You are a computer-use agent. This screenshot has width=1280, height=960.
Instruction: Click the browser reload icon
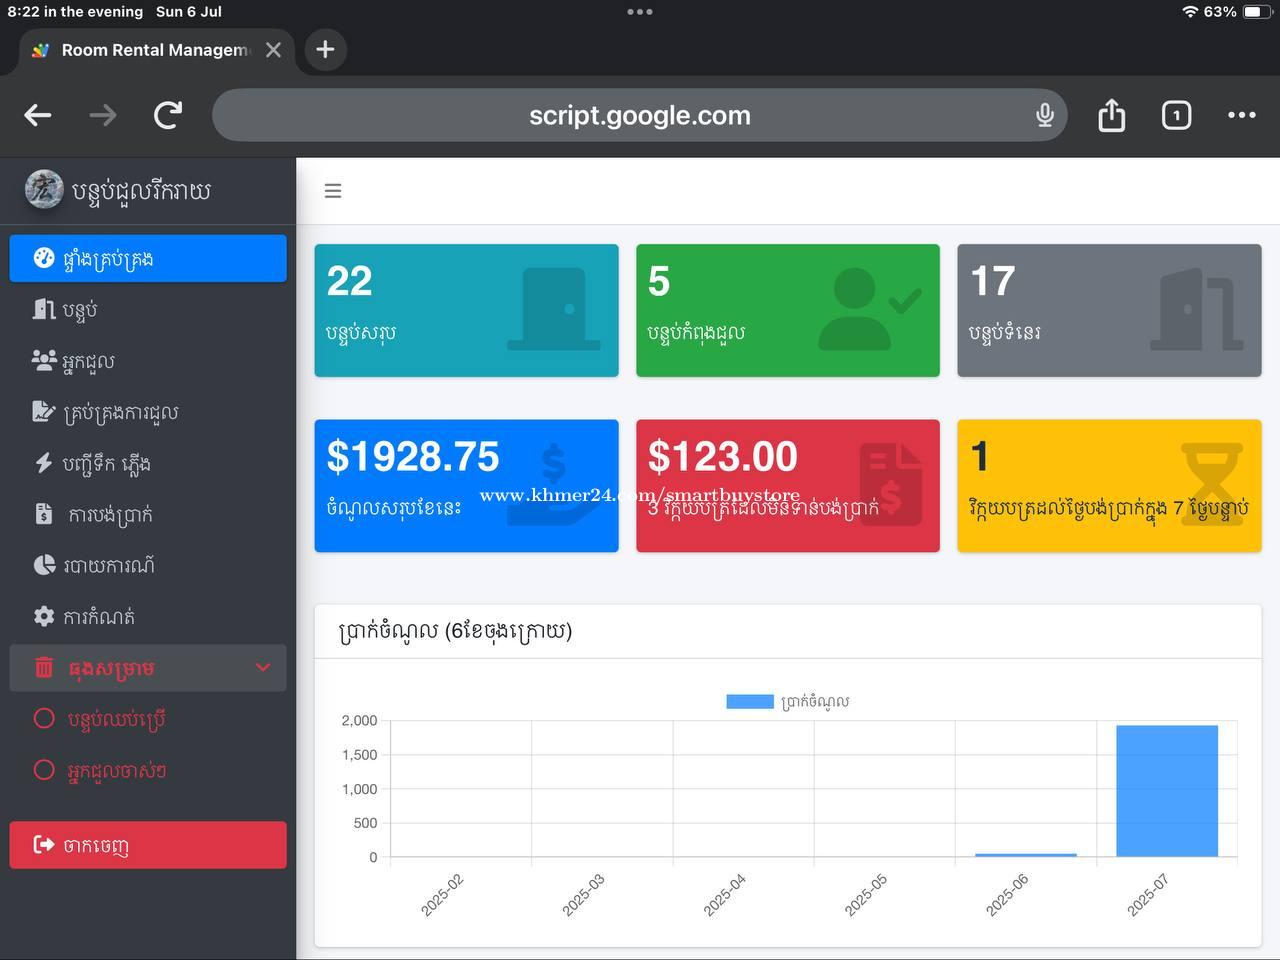click(168, 116)
